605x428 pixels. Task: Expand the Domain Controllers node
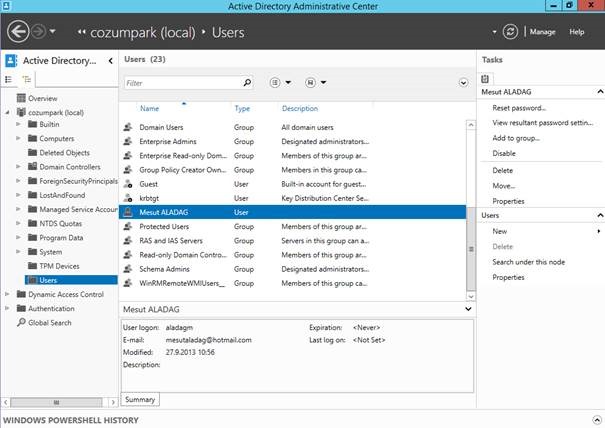18,167
